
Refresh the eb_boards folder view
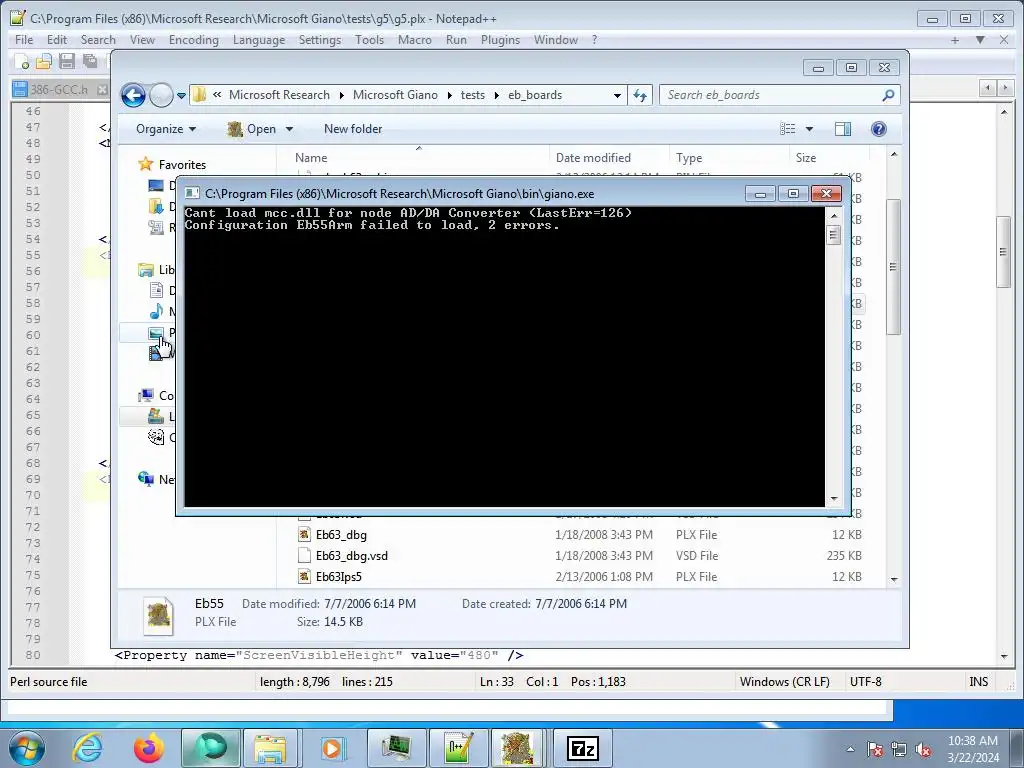[640, 95]
